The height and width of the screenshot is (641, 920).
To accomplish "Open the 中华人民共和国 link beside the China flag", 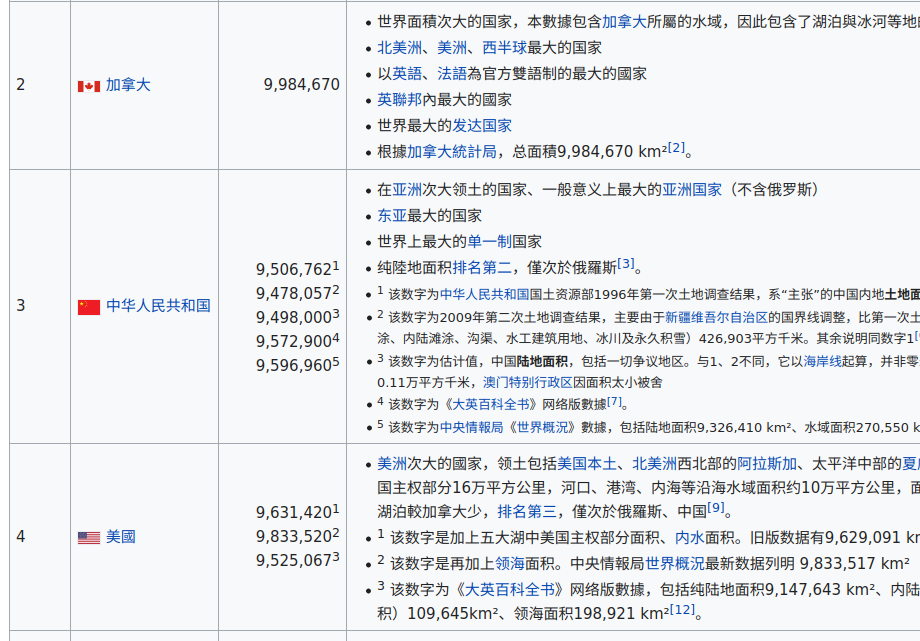I will tap(158, 306).
